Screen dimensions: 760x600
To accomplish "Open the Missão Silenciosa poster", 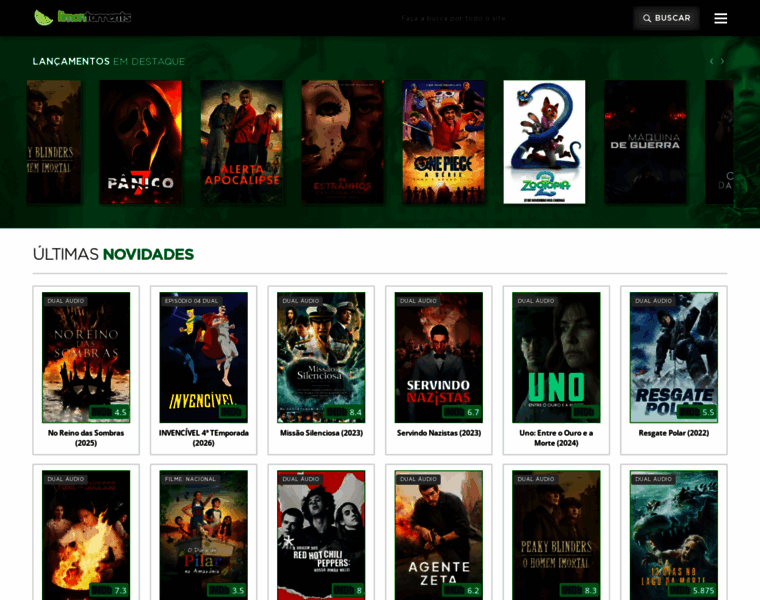I will 321,357.
